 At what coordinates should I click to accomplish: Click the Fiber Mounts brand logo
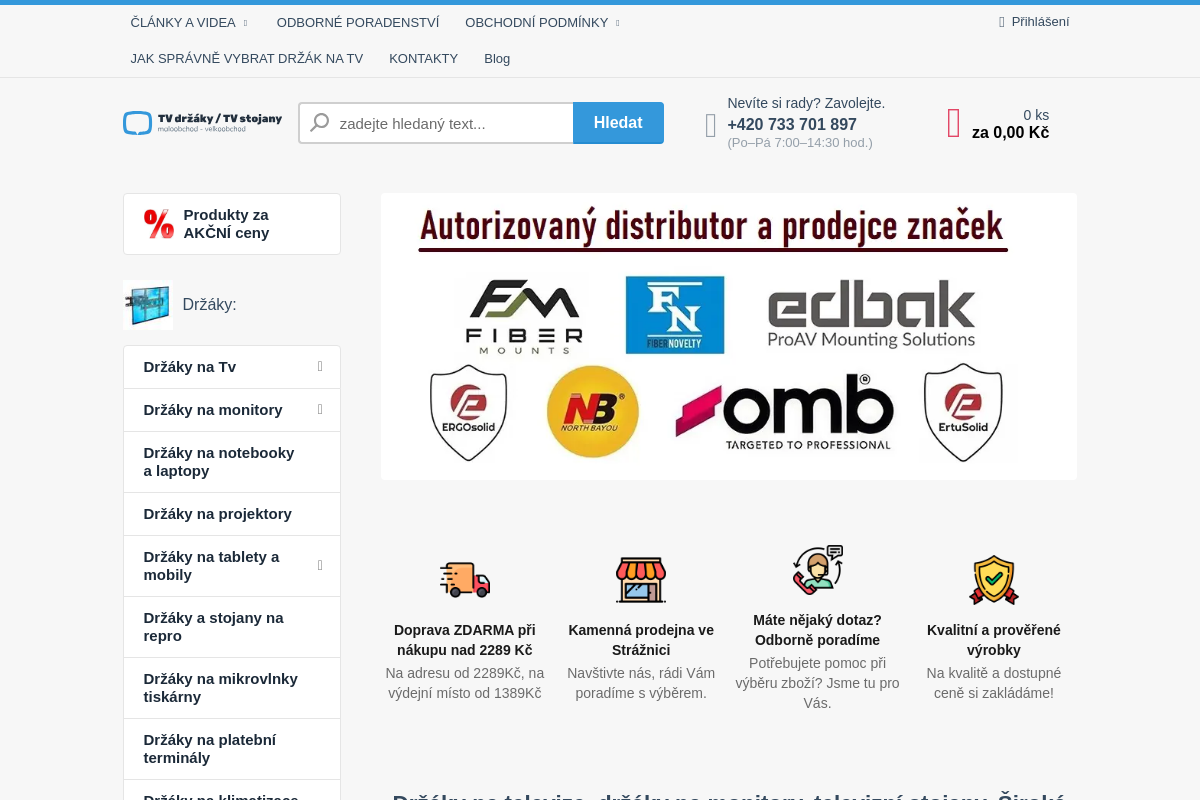(x=524, y=316)
